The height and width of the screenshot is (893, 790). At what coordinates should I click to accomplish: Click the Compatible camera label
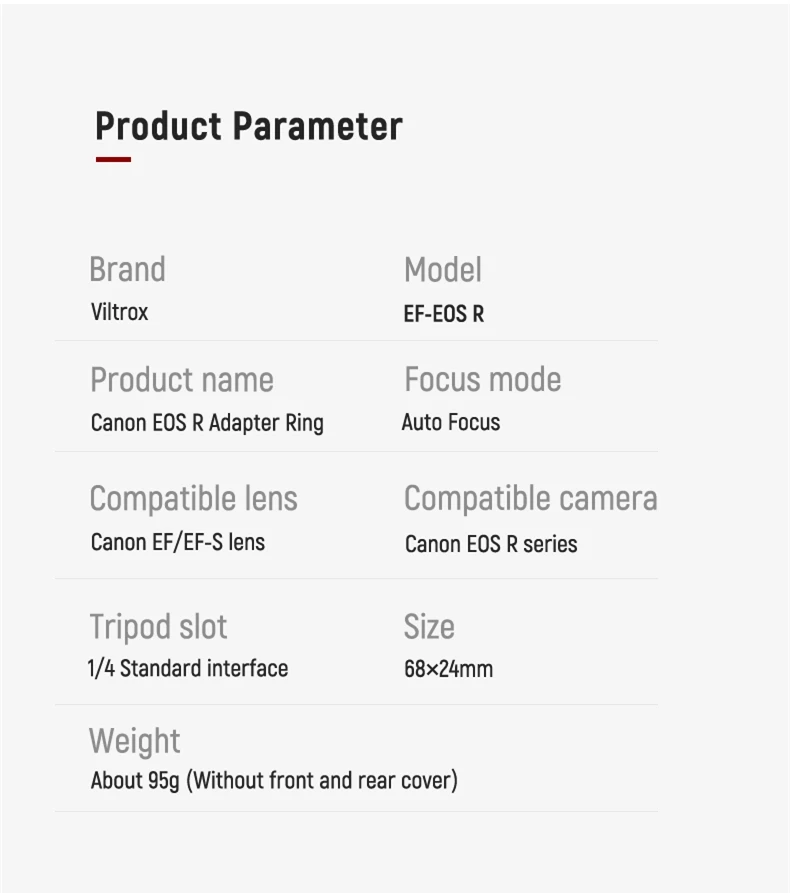[530, 498]
